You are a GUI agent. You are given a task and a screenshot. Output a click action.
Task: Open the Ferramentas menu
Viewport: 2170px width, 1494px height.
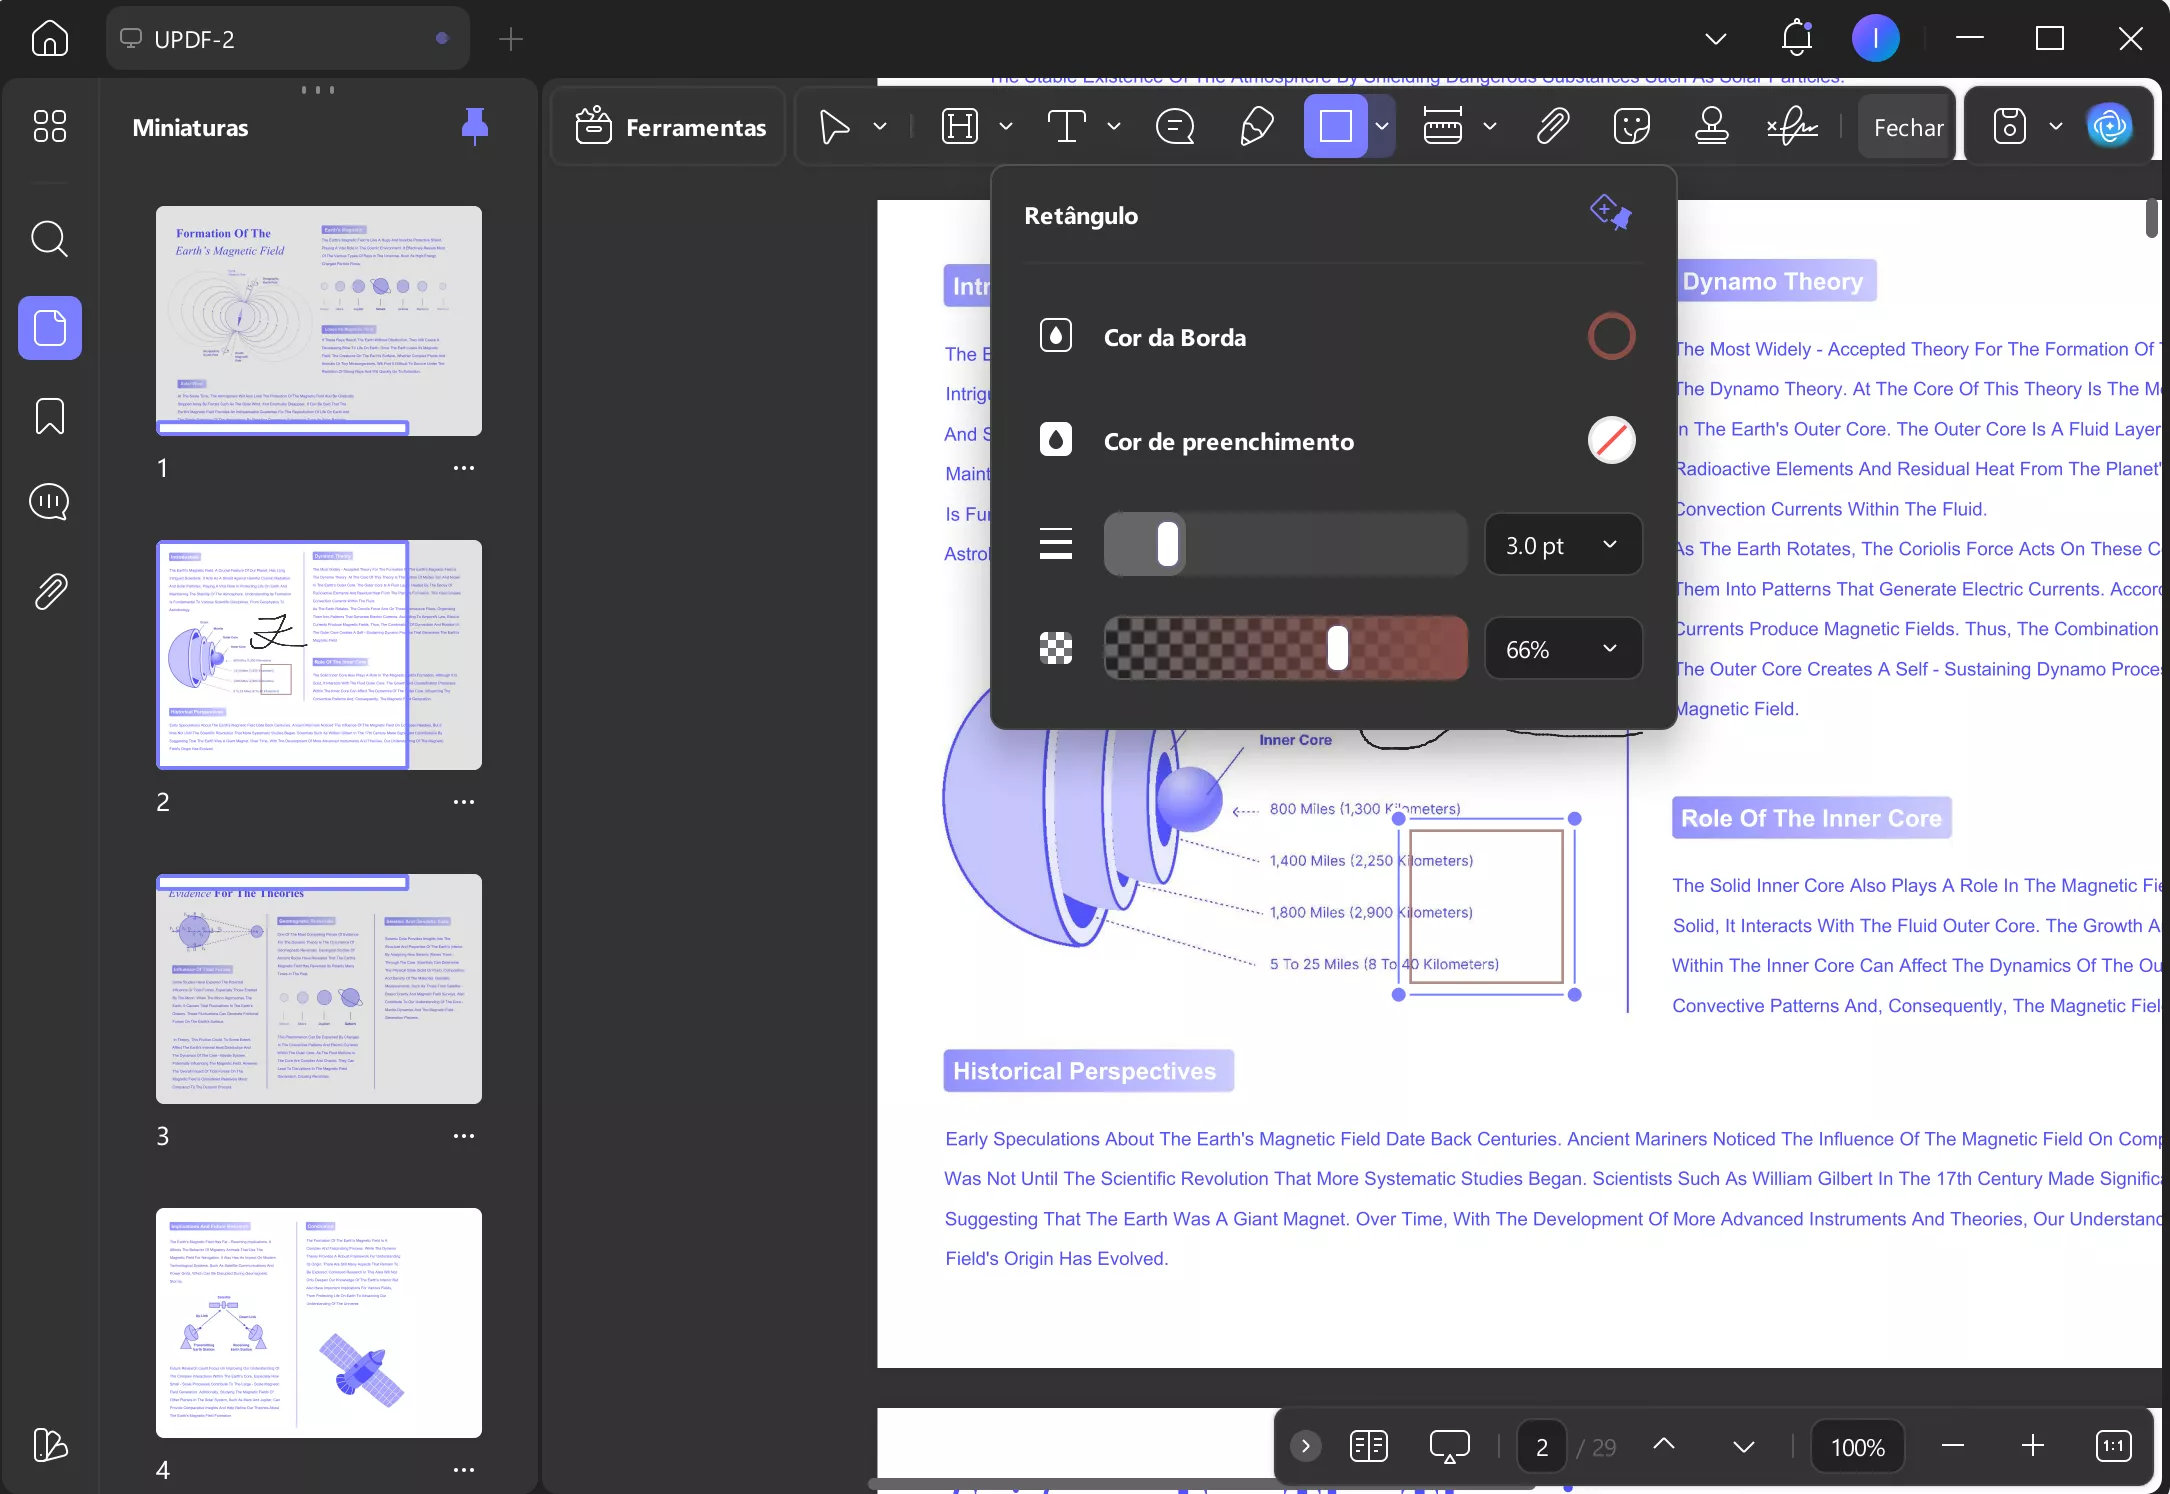click(x=671, y=127)
